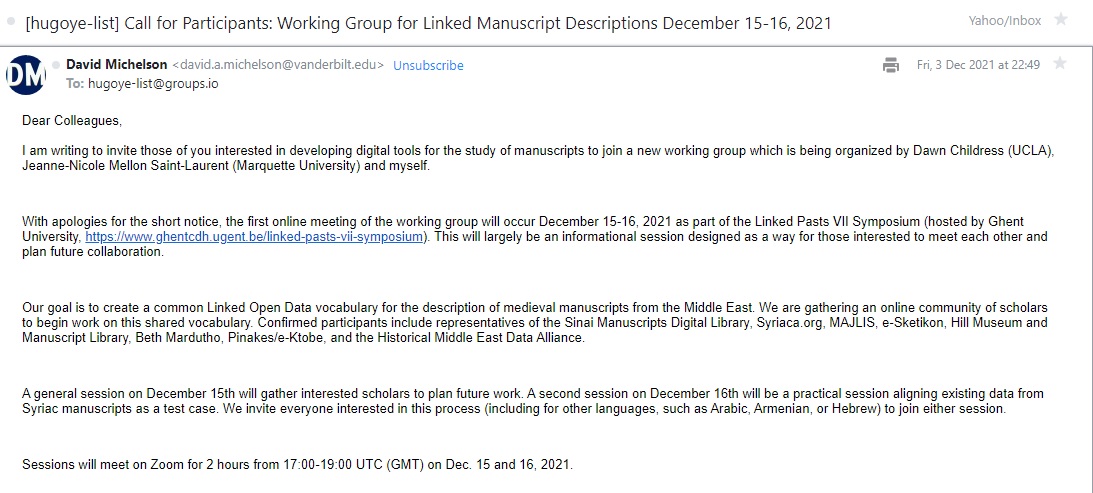Click the 'Dear Colleagues' greeting text
Viewport: 1093px width, 493px height.
(71, 121)
